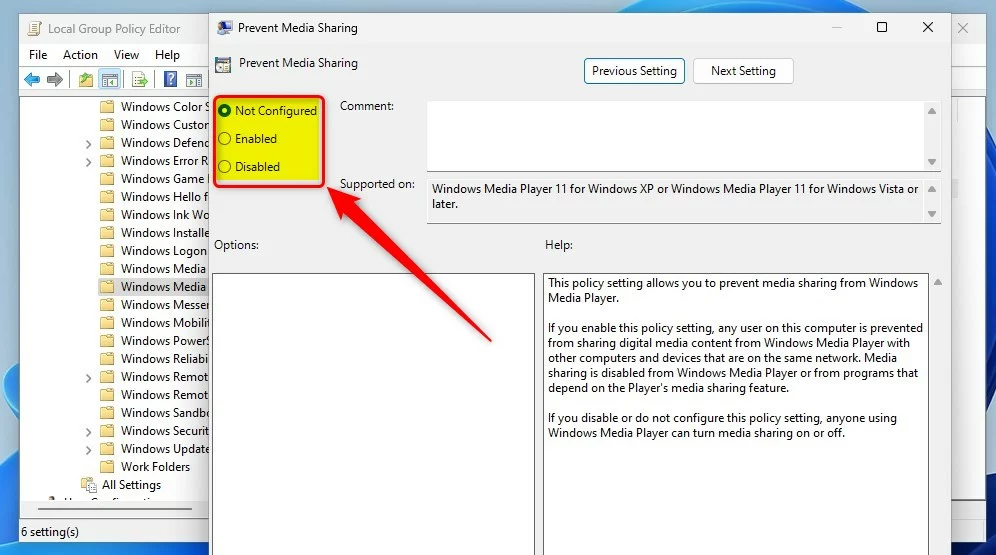This screenshot has height=555, width=996.
Task: Click the policy icon beside the Prevent Media Sharing heading
Action: coord(223,64)
